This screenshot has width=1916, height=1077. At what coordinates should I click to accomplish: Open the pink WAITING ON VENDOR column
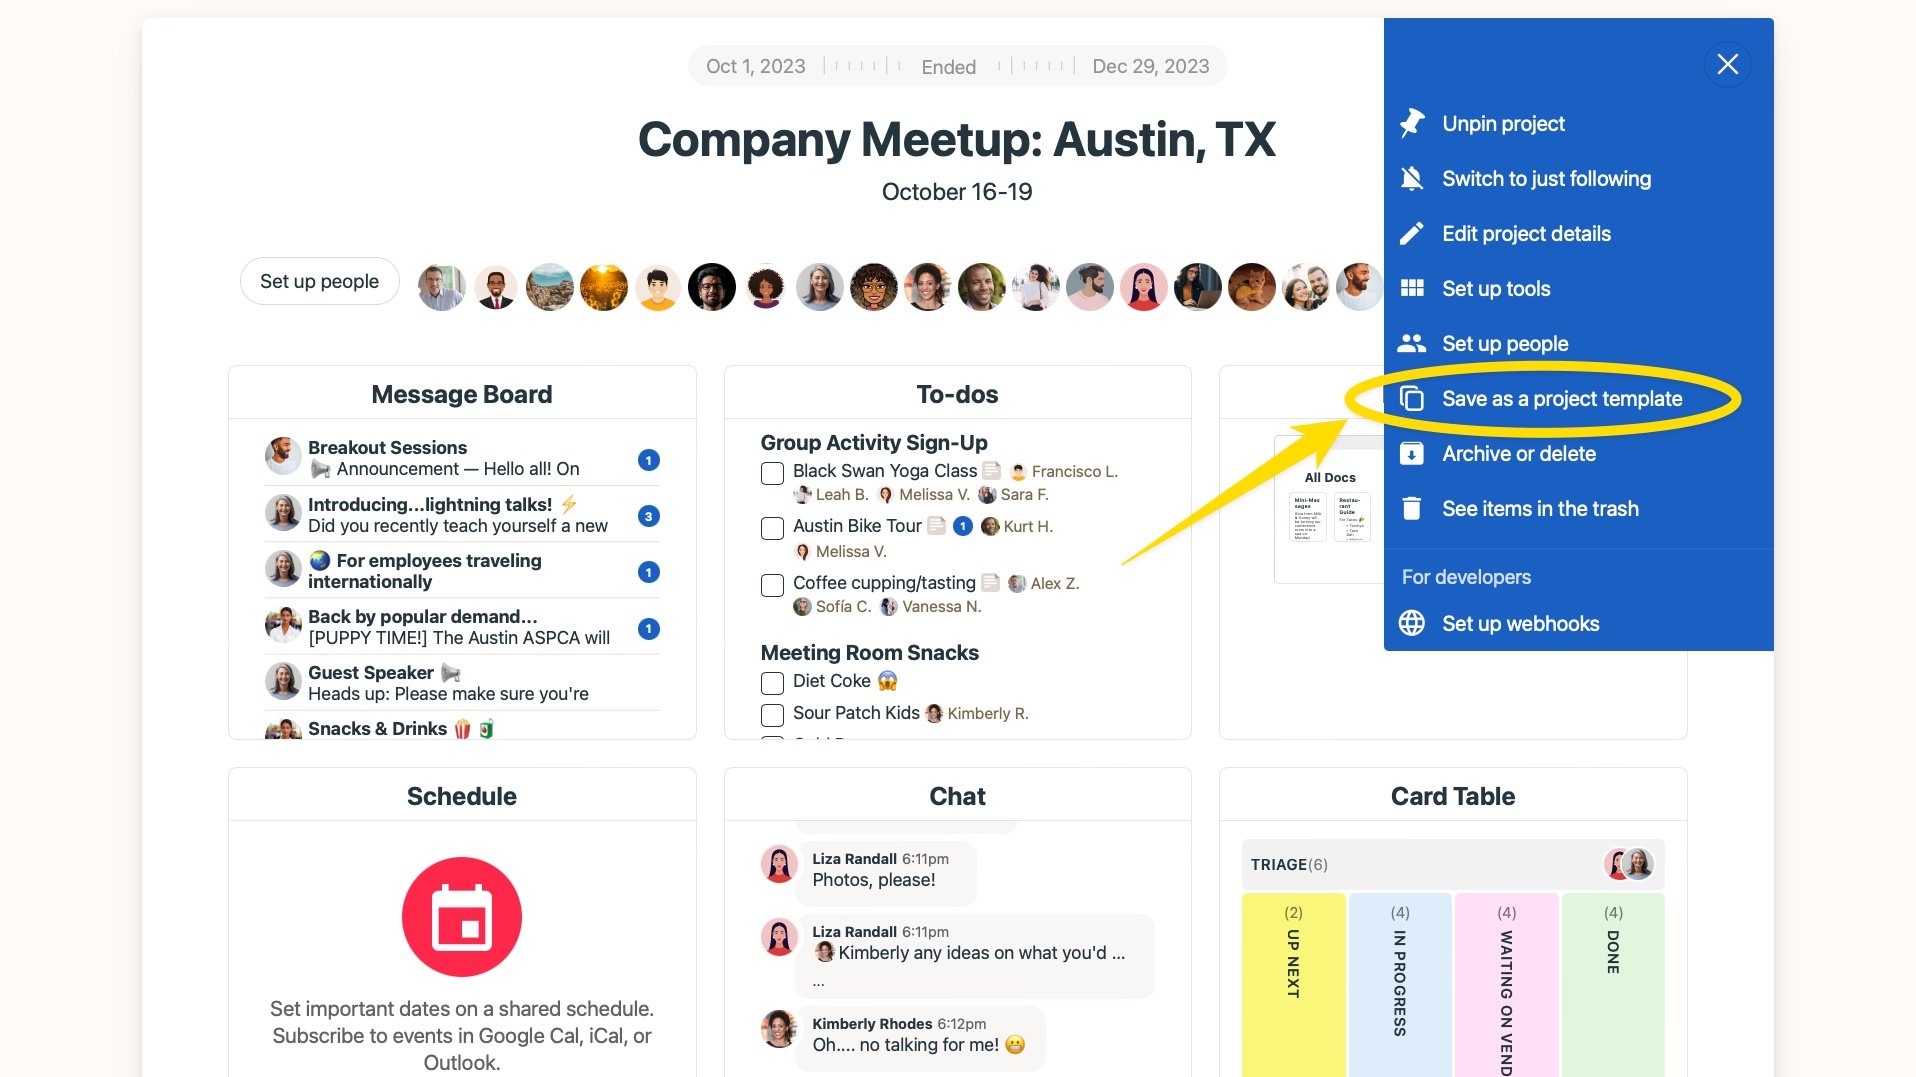pyautogui.click(x=1506, y=985)
